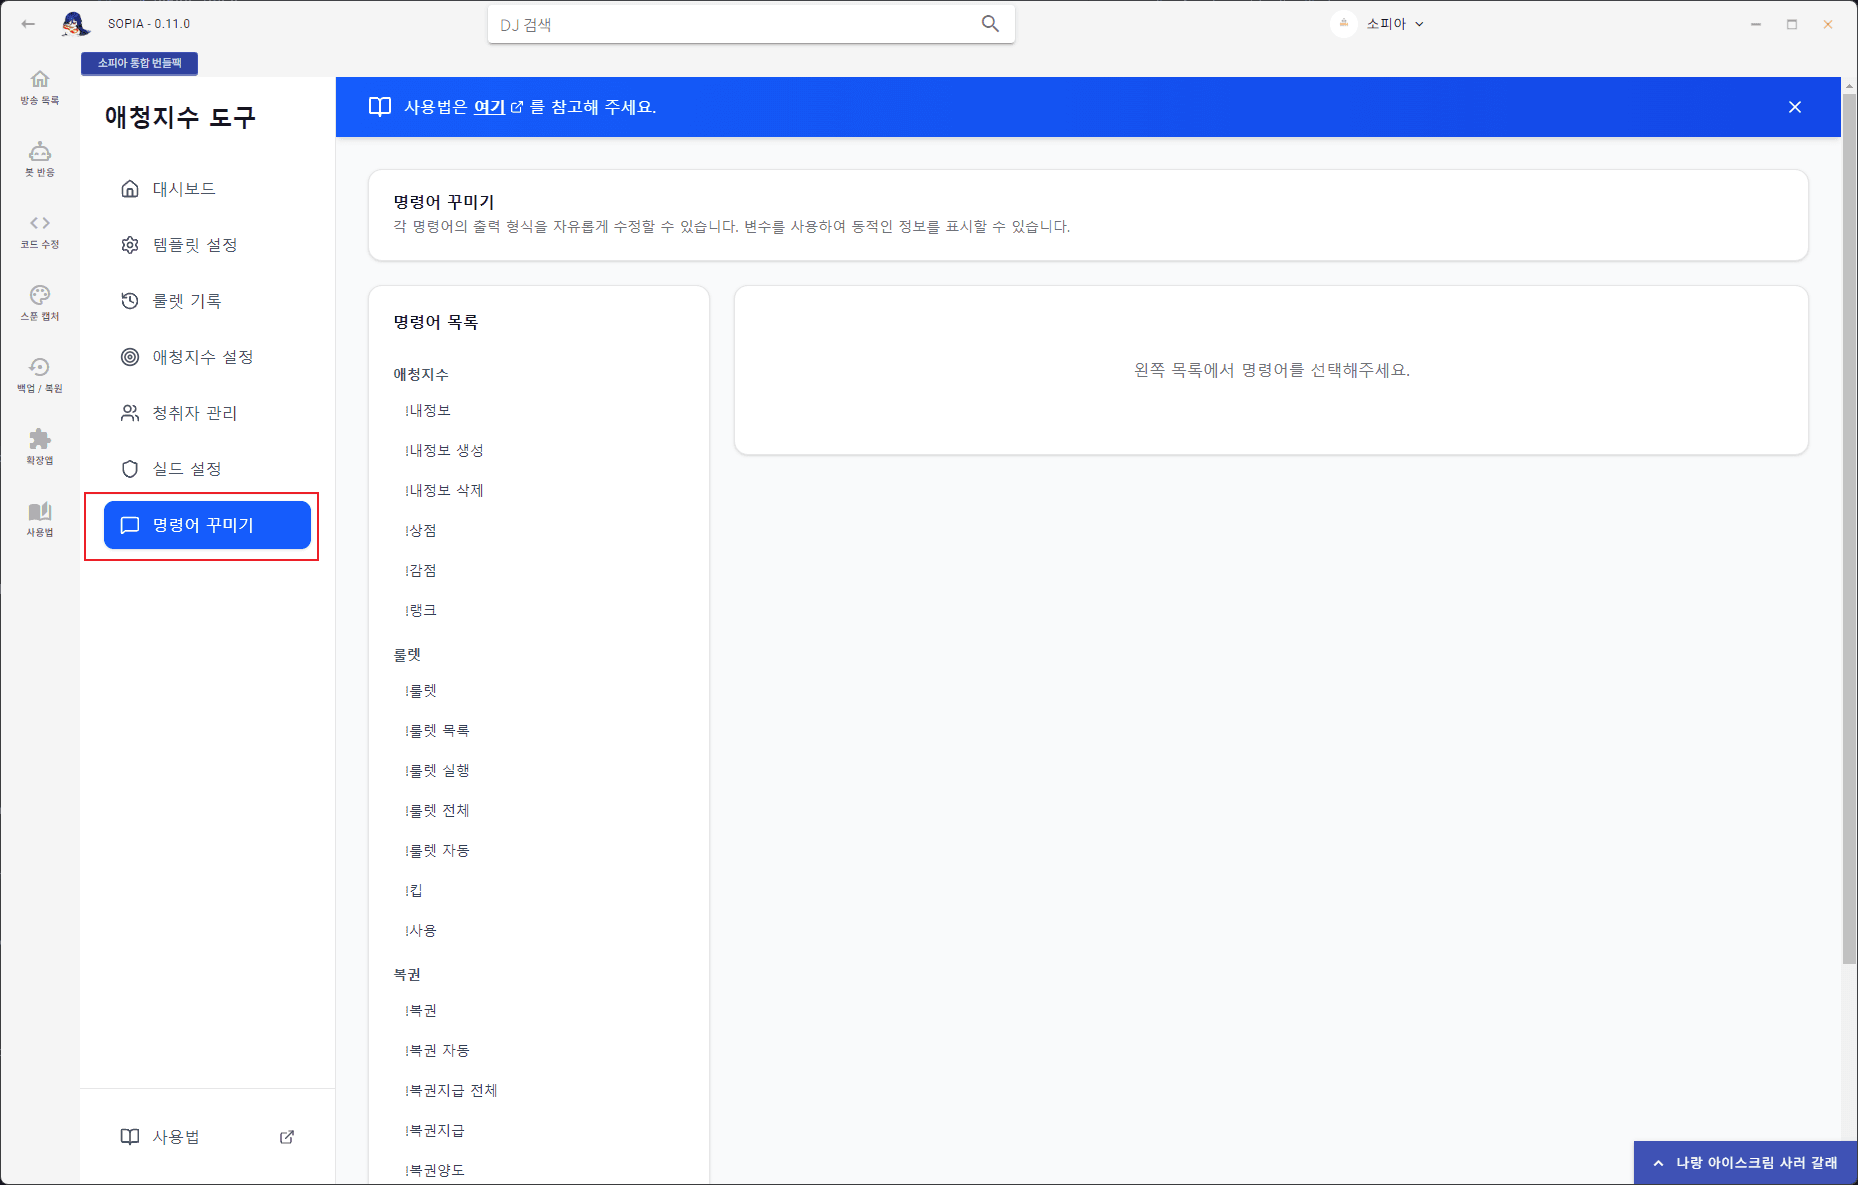The width and height of the screenshot is (1858, 1185).
Task: Dismiss the blue usage notice banner
Action: coord(1795,106)
